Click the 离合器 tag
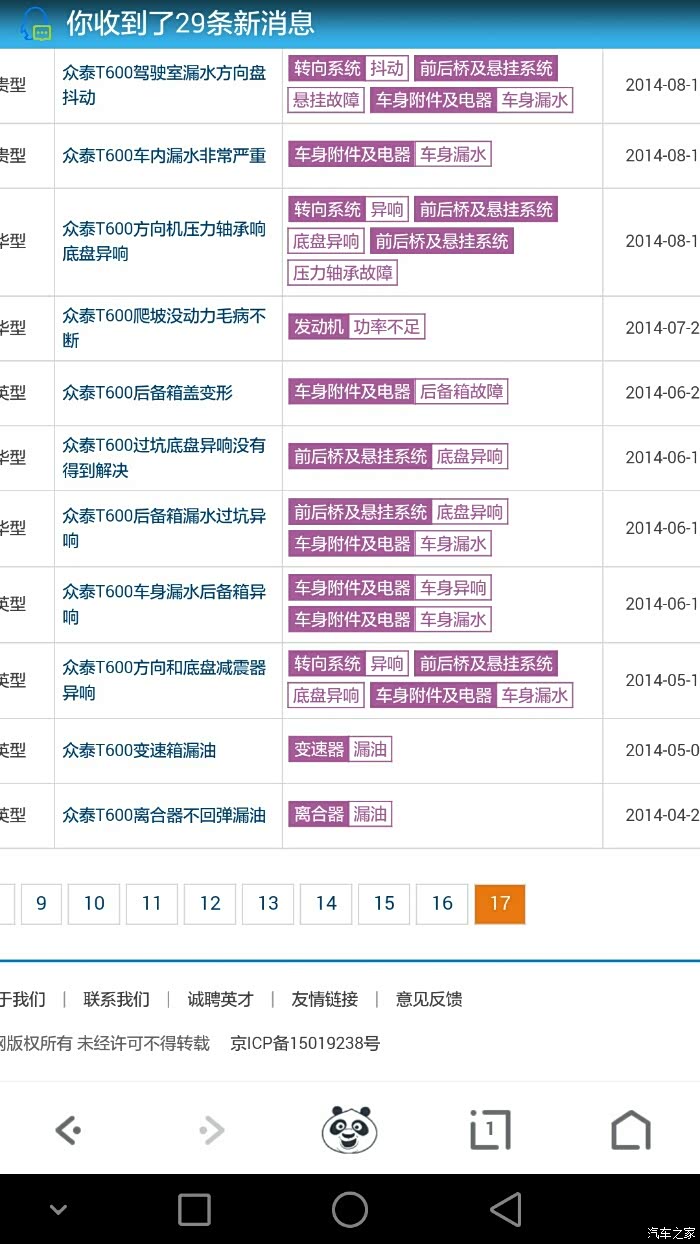Screen dimensions: 700x1244 click(319, 814)
